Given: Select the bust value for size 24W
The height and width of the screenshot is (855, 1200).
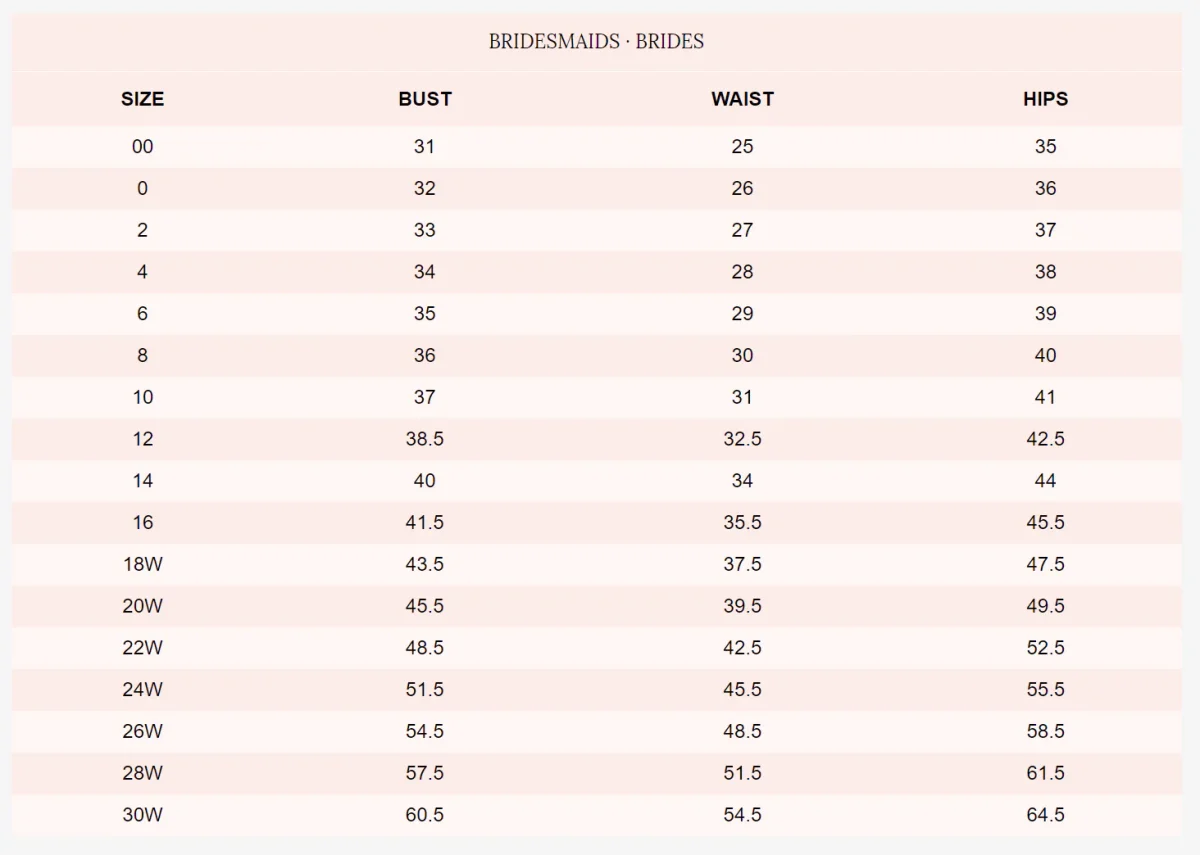Looking at the screenshot, I should click(425, 690).
